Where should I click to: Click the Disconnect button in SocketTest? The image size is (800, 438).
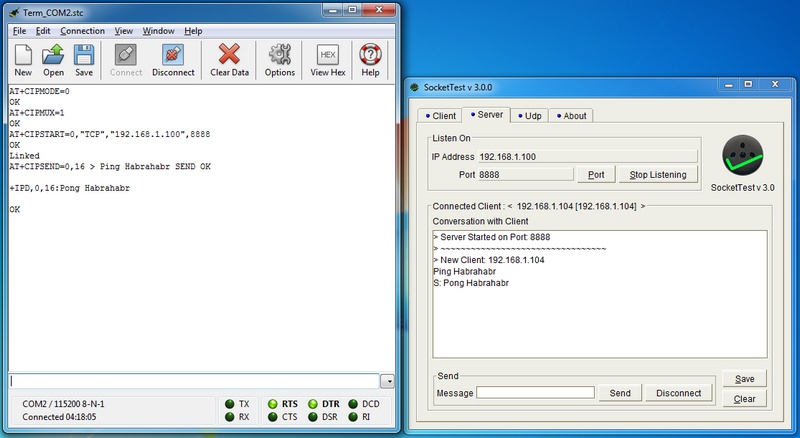(678, 393)
